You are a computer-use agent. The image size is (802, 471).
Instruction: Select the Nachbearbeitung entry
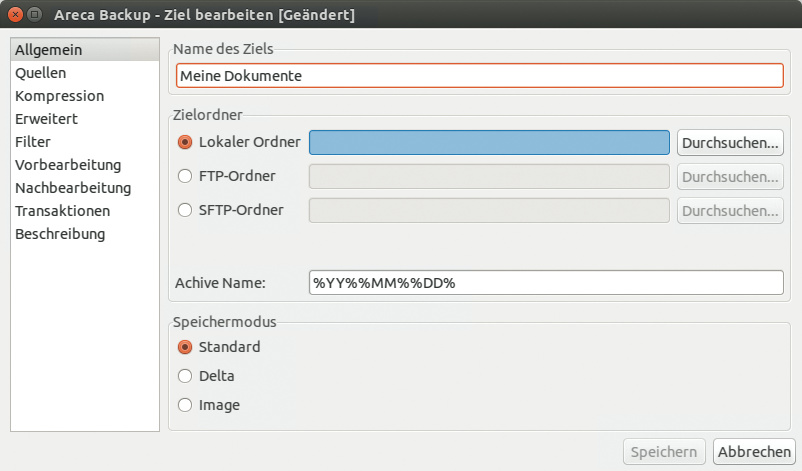[73, 188]
